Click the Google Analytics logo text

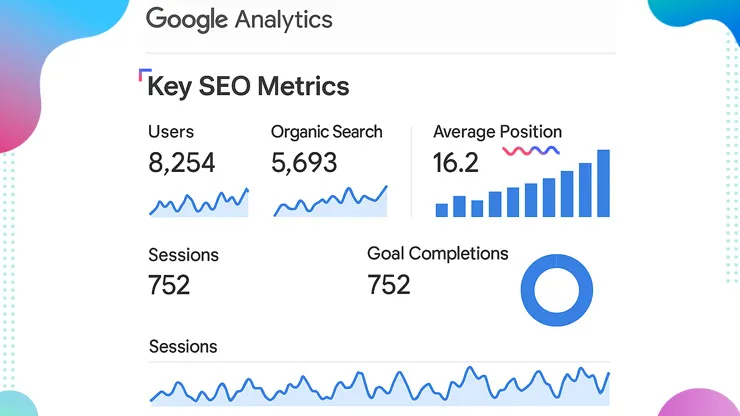(x=239, y=19)
